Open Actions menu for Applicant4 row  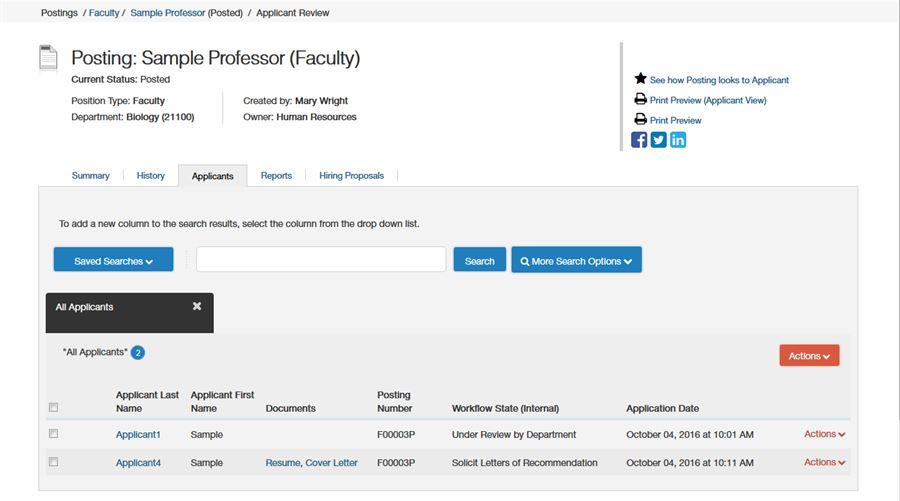pyautogui.click(x=824, y=462)
